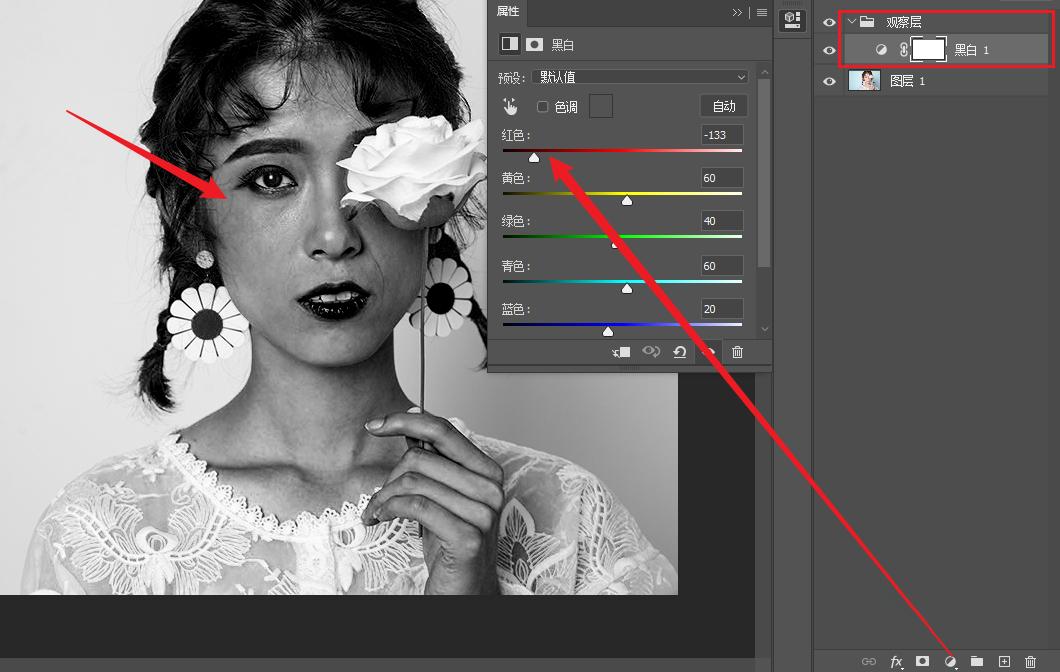Delete layer using Layers panel trash icon
This screenshot has height=672, width=1060.
click(x=1031, y=662)
